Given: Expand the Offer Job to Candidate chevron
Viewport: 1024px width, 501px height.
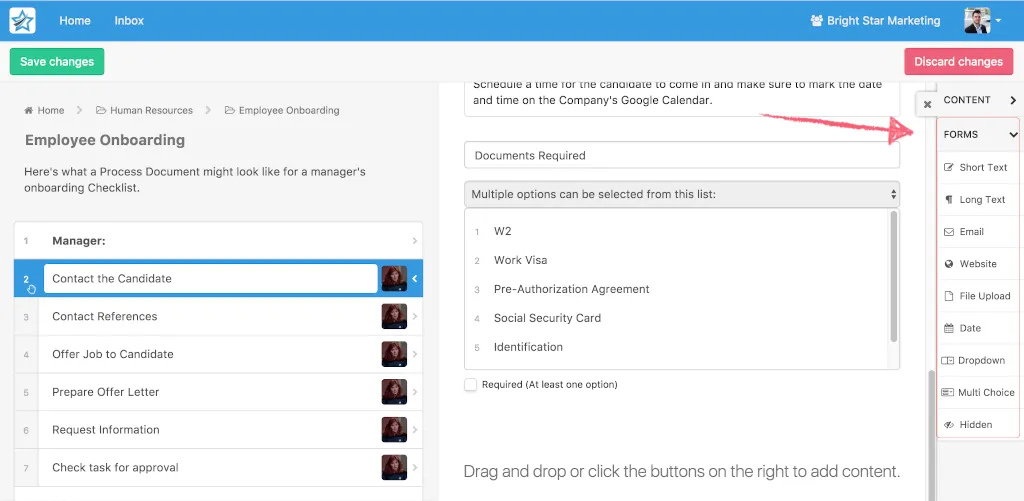Looking at the screenshot, I should pos(415,354).
